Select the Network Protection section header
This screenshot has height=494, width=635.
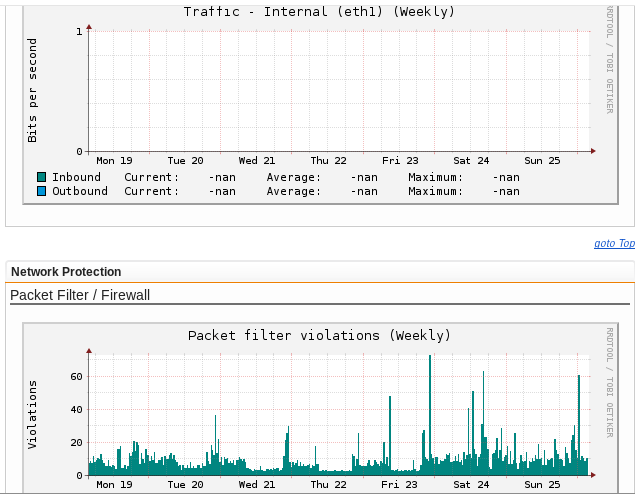coord(66,272)
